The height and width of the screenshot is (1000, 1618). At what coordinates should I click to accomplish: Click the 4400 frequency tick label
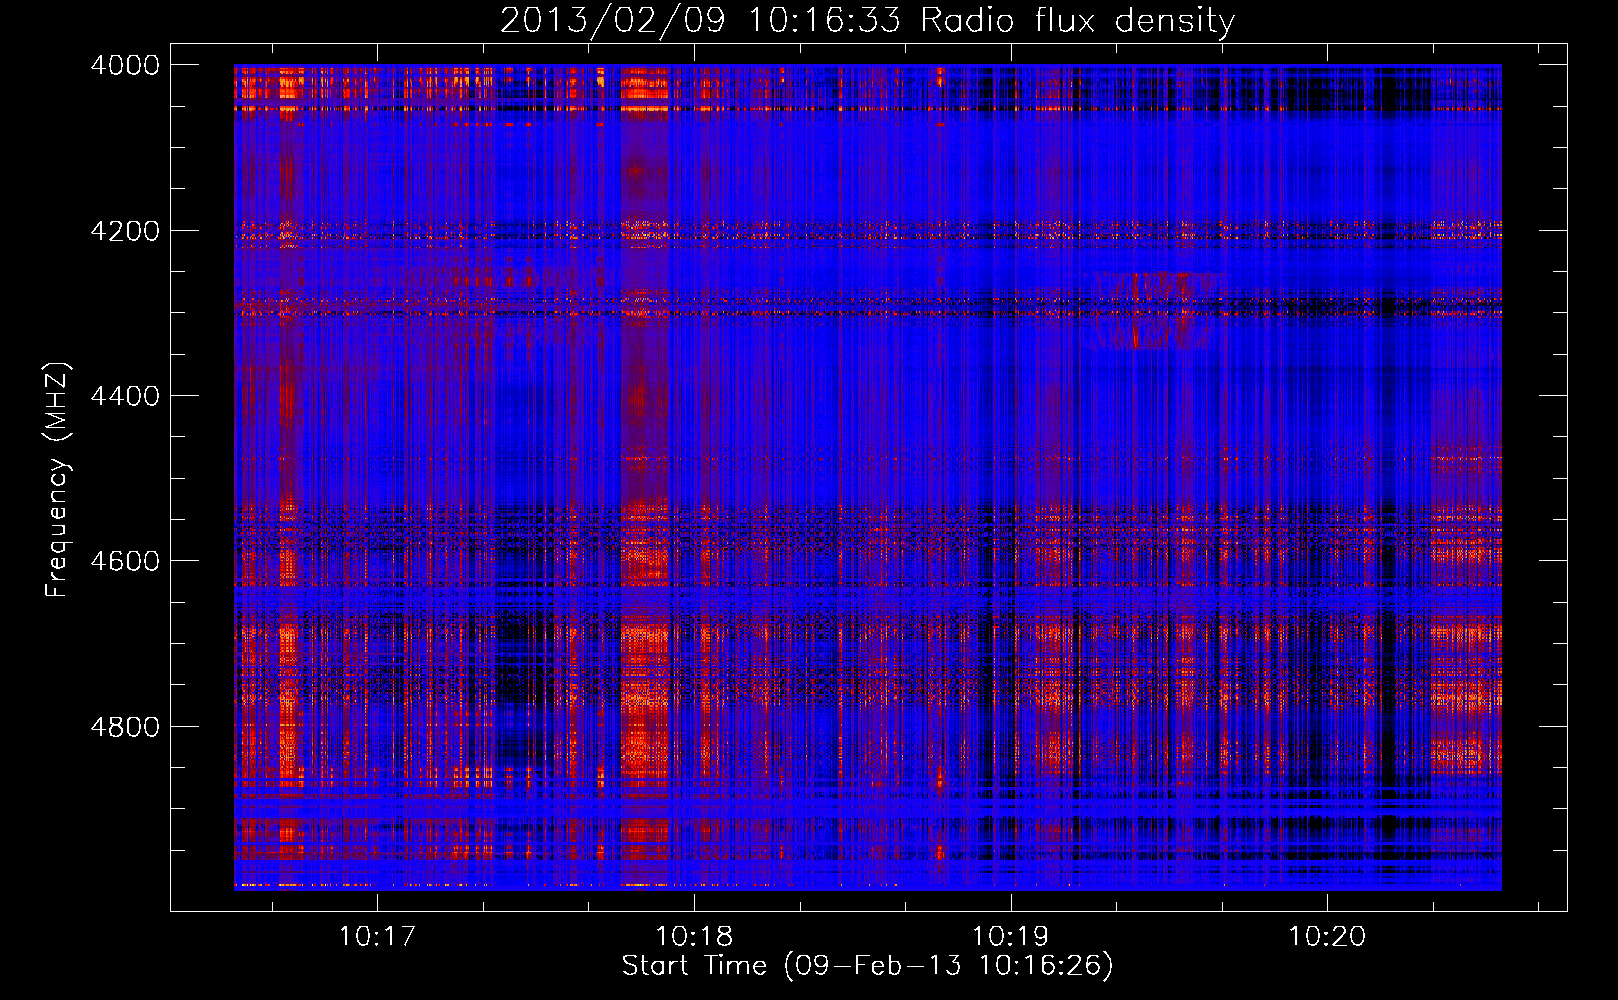point(125,396)
